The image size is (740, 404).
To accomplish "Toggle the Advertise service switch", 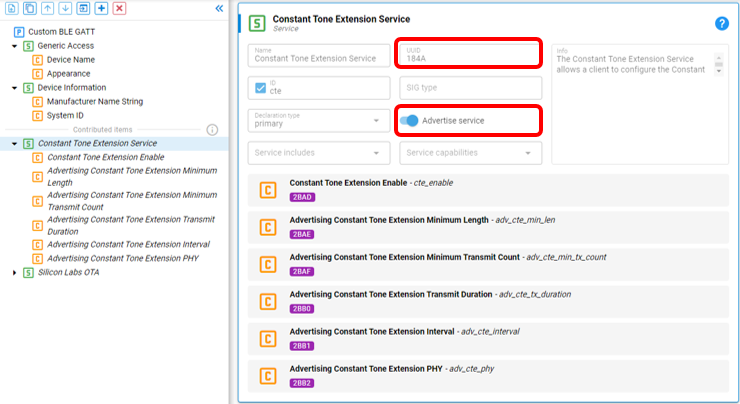I will coord(409,121).
